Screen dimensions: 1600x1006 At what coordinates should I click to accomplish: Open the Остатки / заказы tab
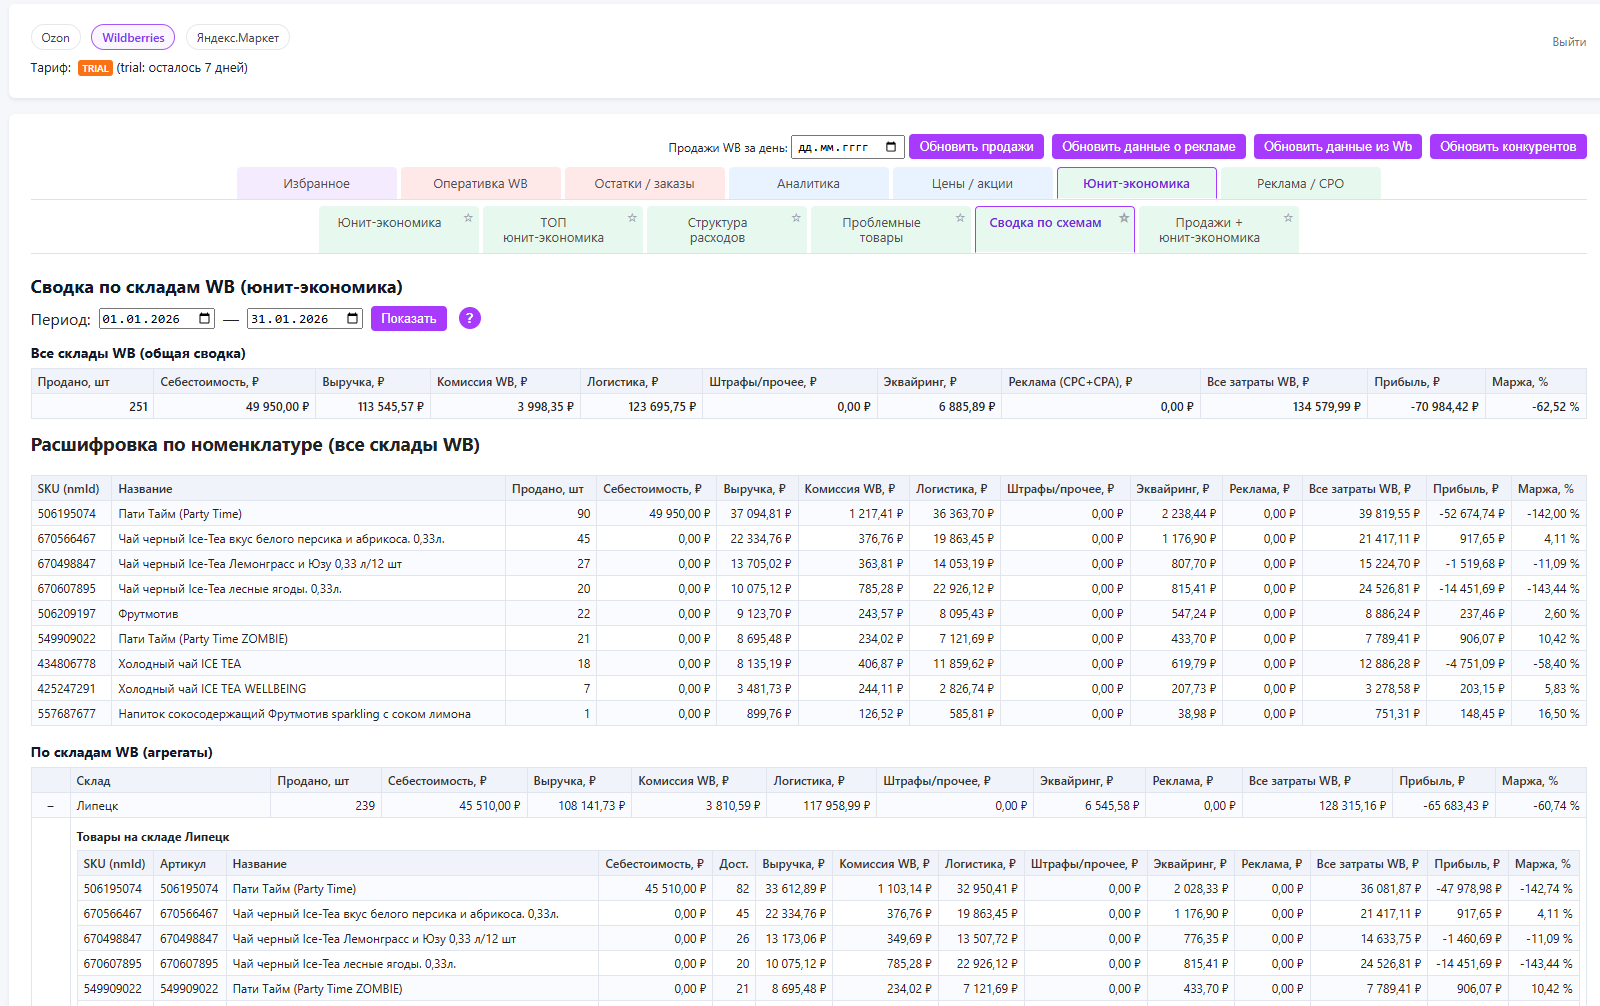pos(645,184)
